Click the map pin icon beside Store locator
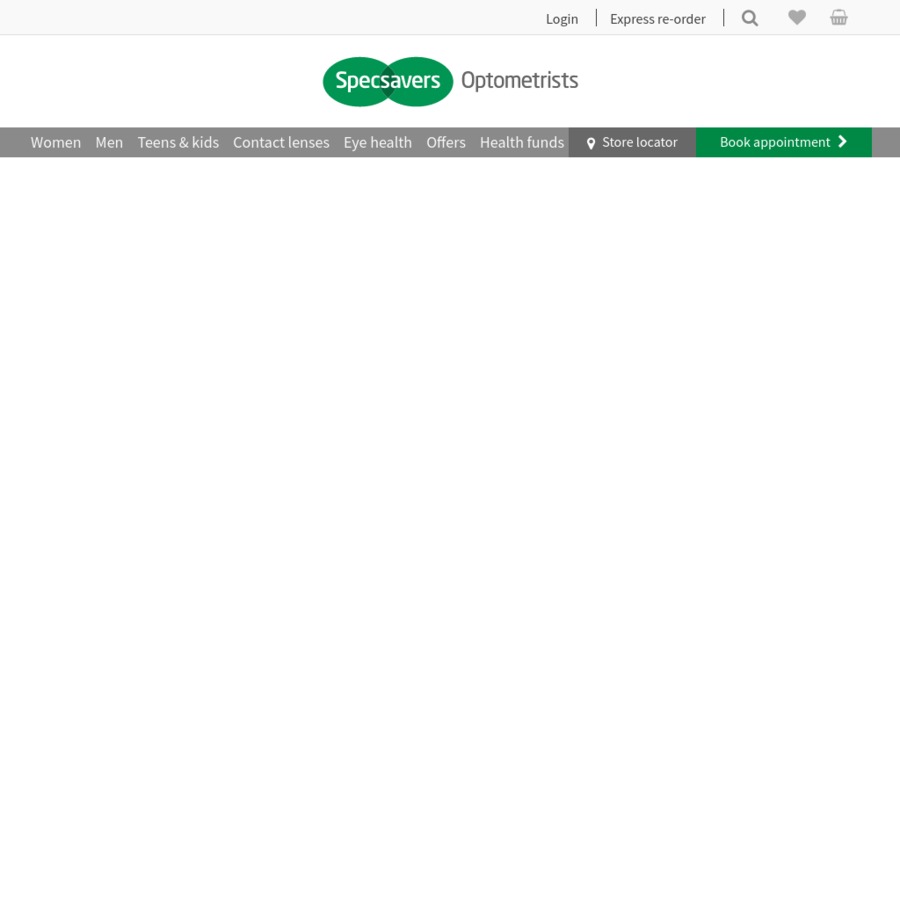 (591, 143)
